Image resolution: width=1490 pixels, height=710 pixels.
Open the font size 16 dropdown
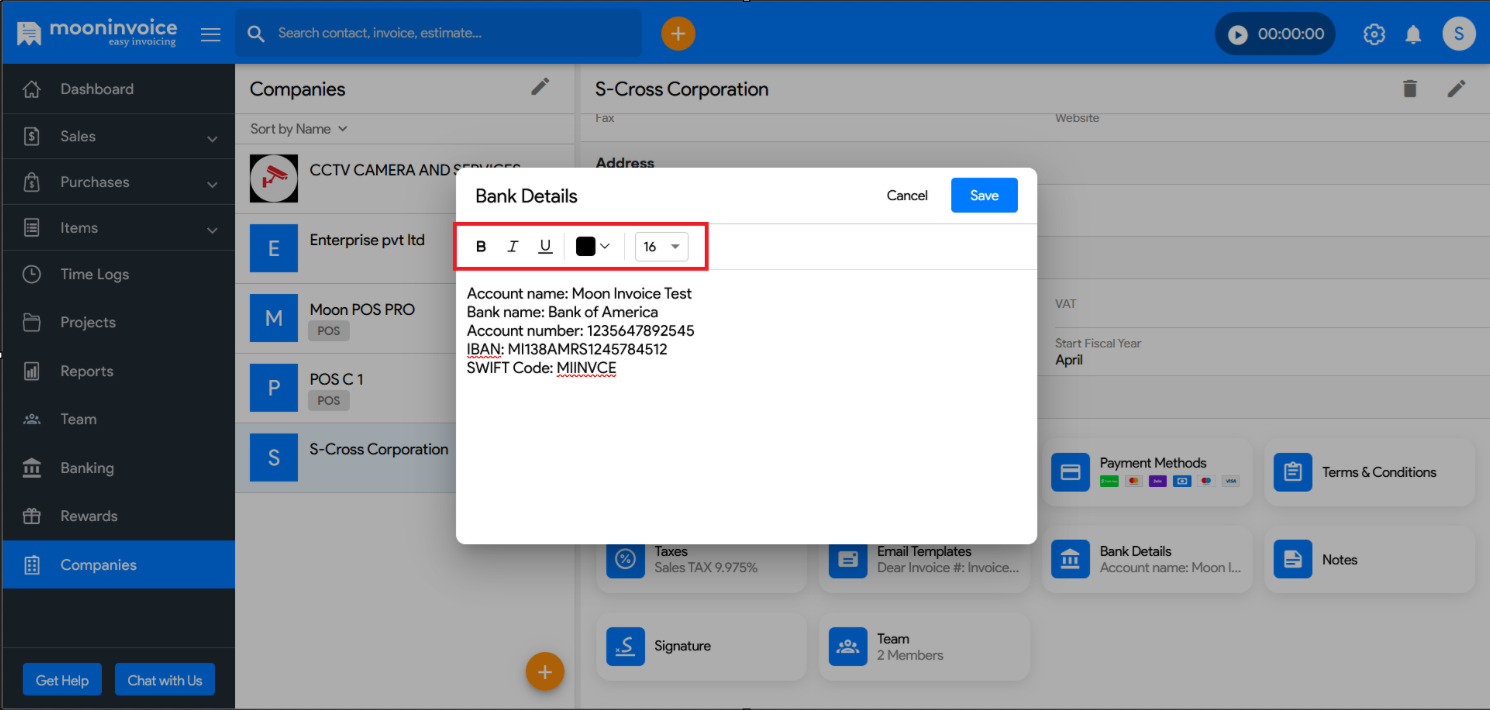coord(662,247)
